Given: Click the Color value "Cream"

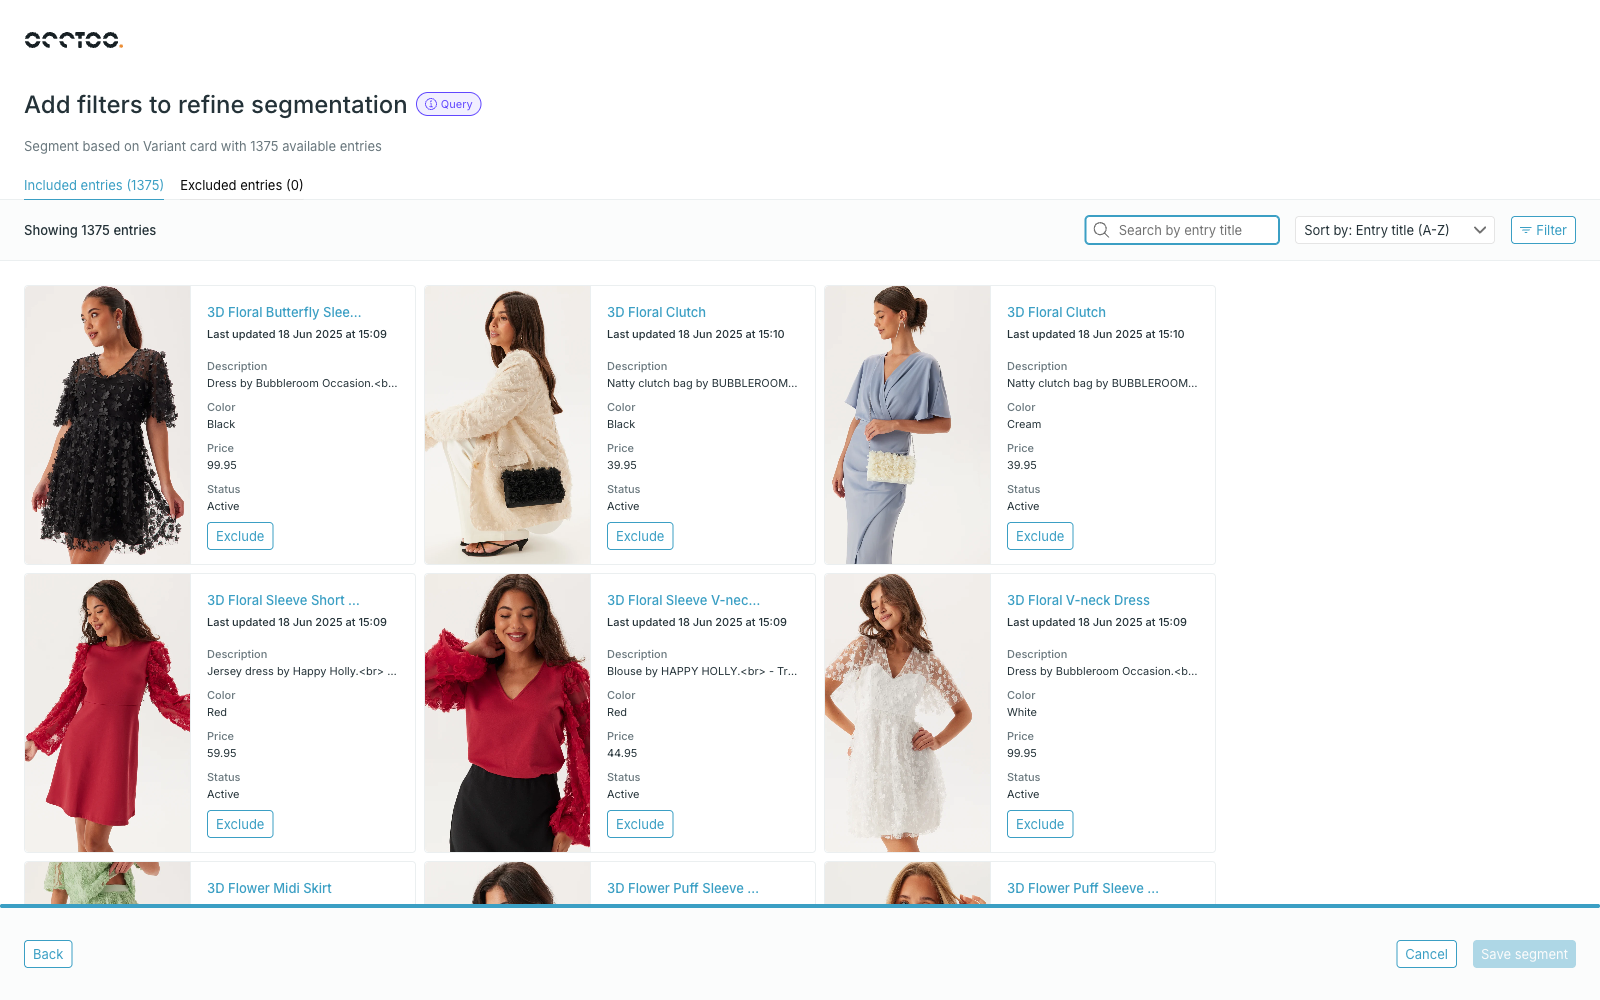Looking at the screenshot, I should (1024, 424).
